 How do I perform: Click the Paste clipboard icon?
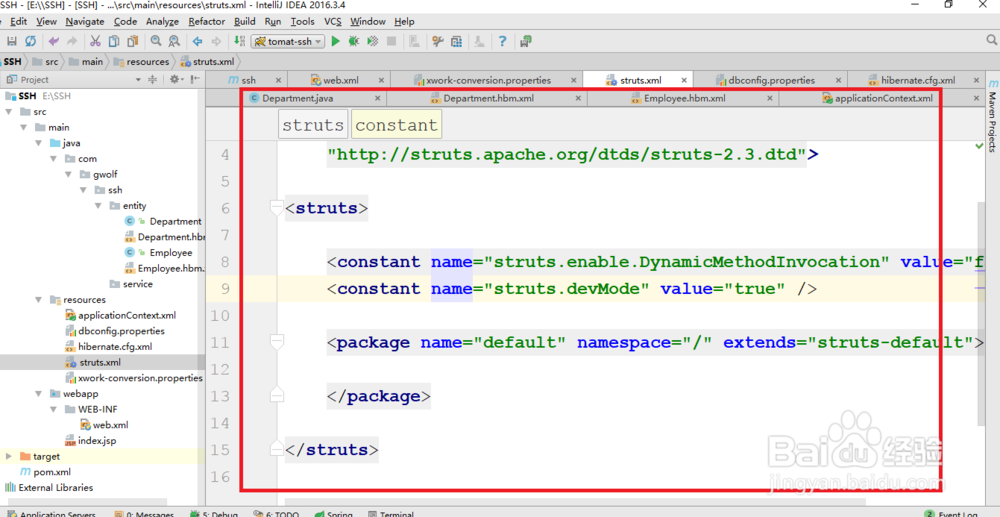coord(133,41)
